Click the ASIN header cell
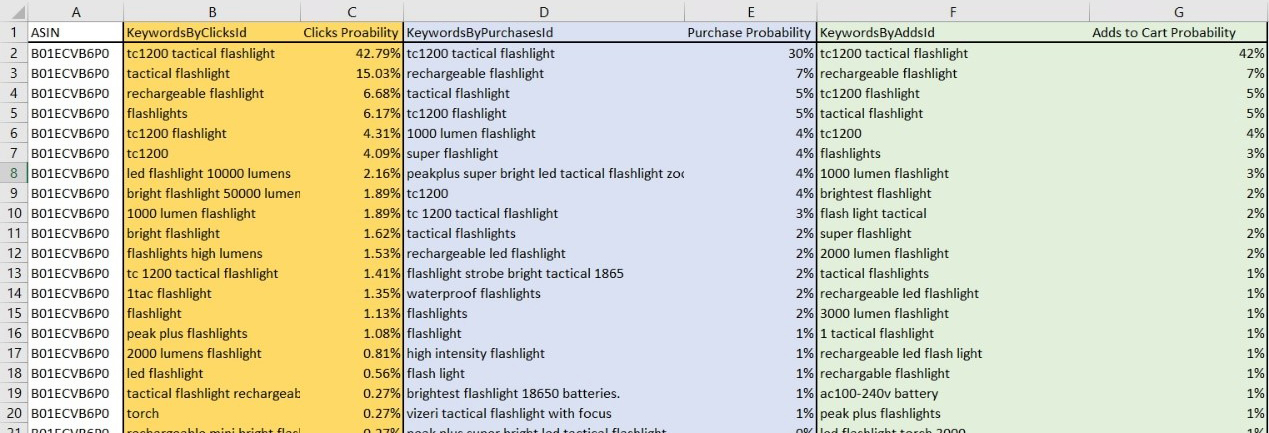1269x433 pixels. coord(76,32)
